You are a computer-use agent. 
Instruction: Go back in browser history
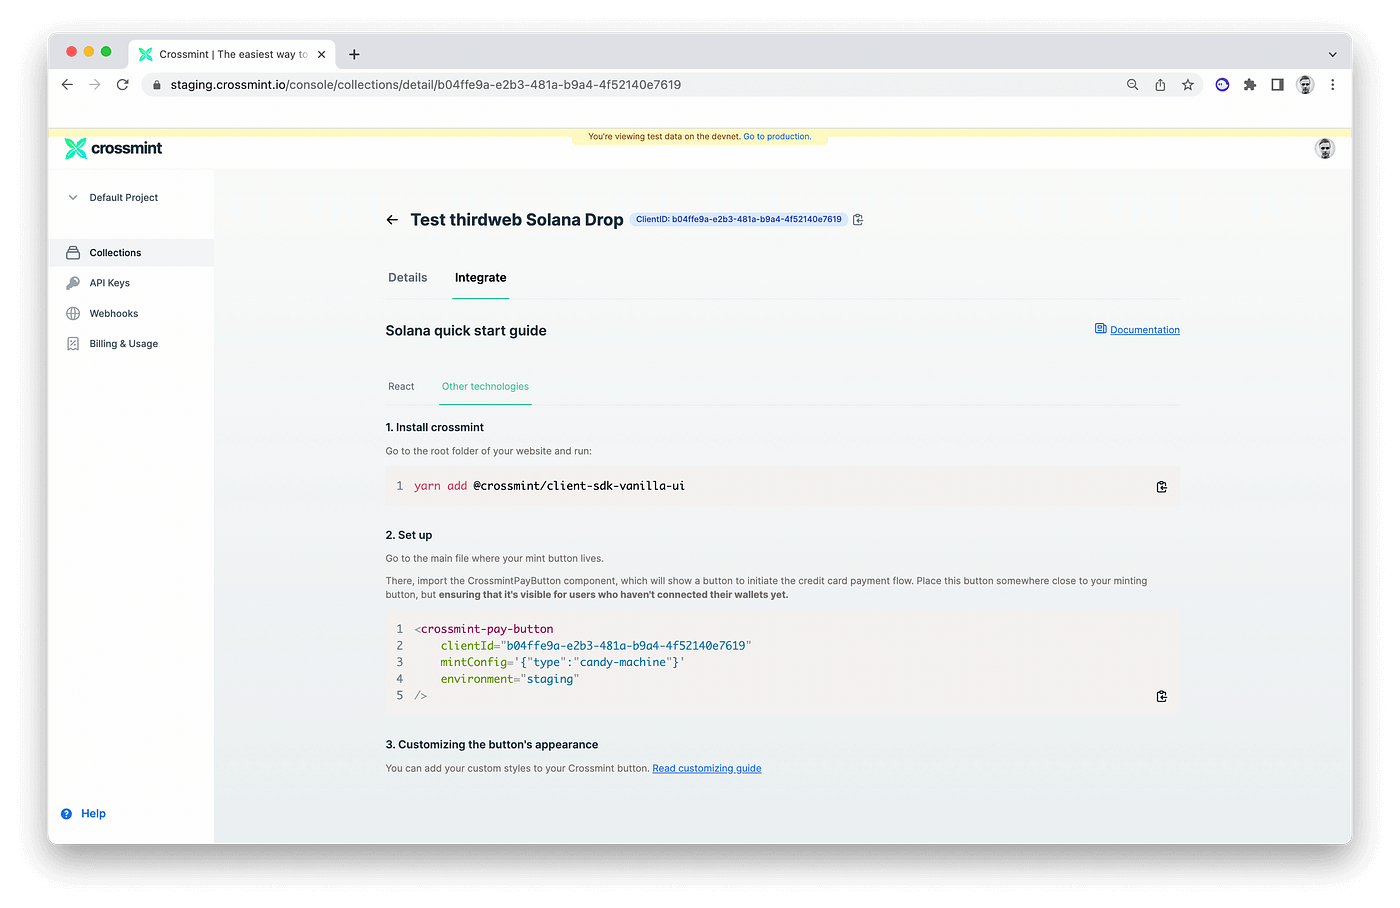click(x=67, y=85)
